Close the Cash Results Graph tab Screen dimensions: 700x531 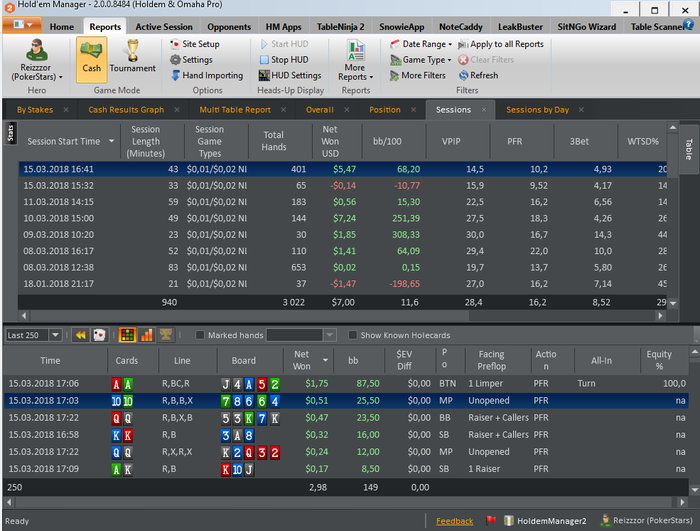(x=177, y=110)
